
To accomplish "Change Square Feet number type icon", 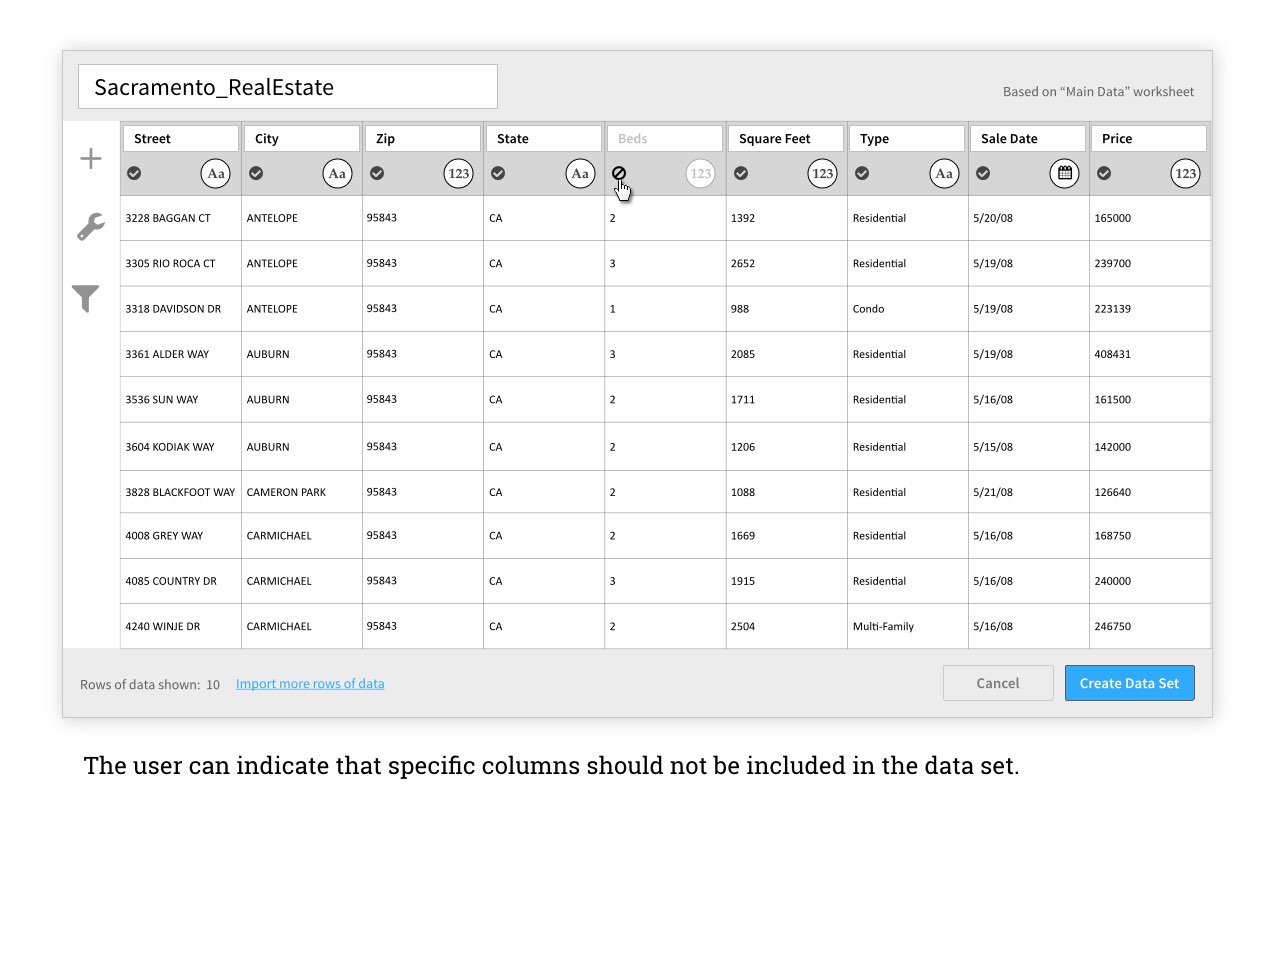I will click(x=823, y=174).
